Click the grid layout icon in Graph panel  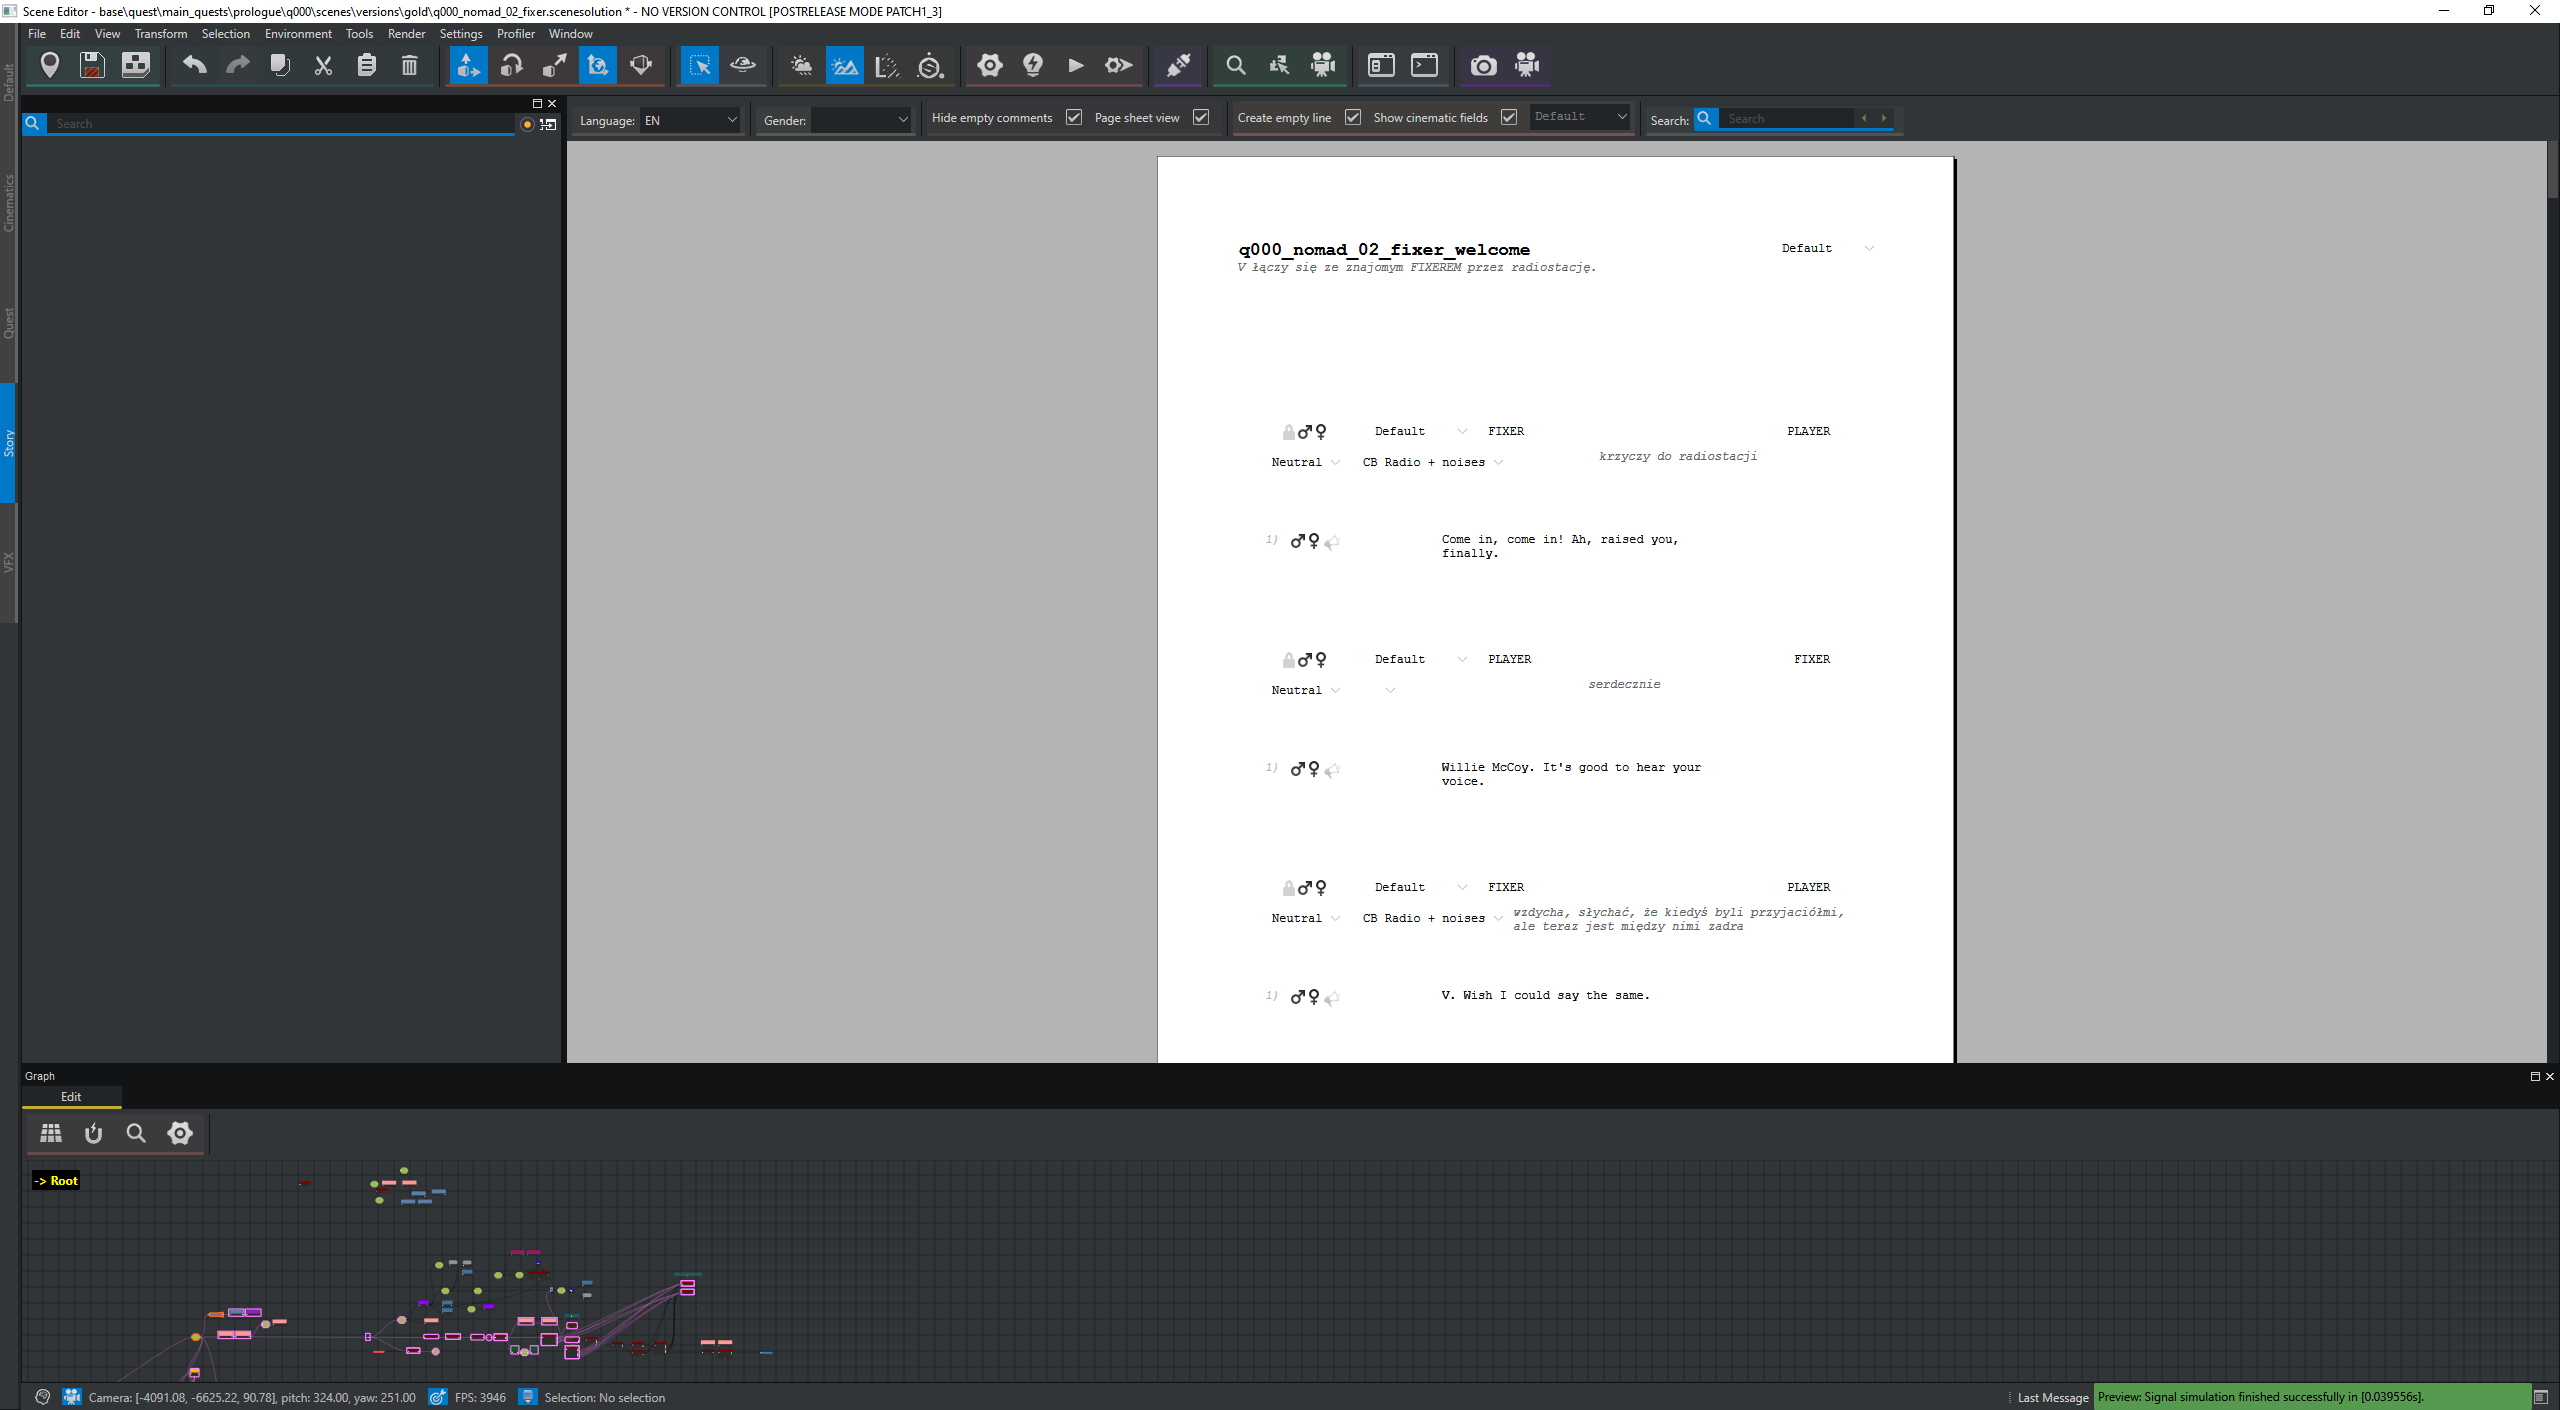51,1133
